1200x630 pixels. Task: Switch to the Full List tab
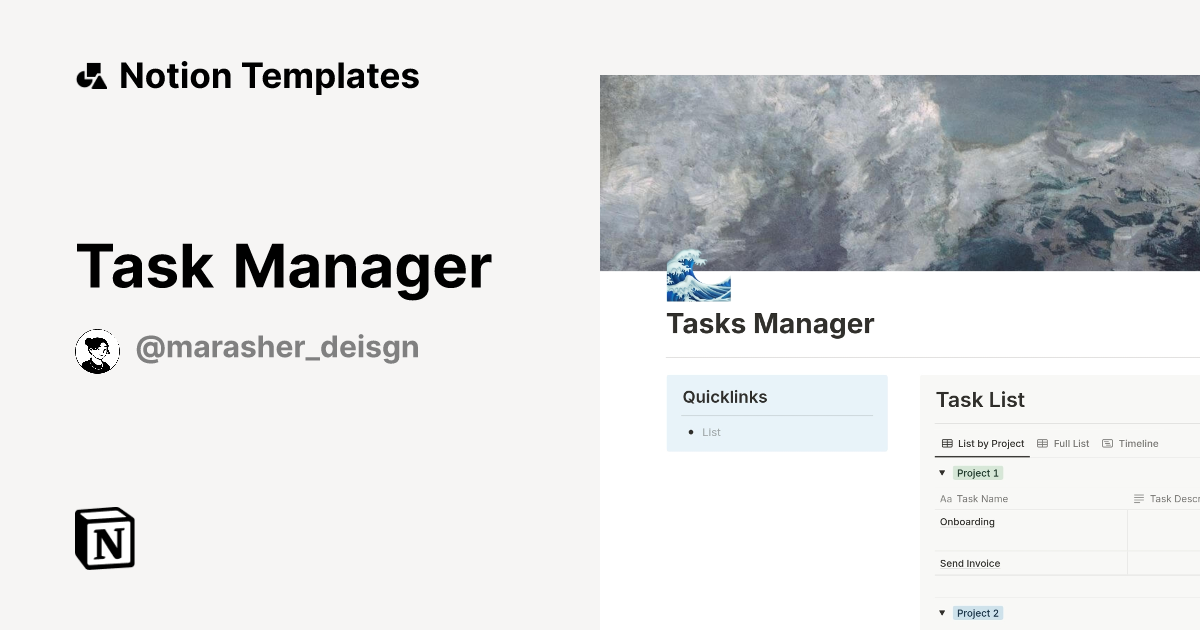coord(1070,443)
